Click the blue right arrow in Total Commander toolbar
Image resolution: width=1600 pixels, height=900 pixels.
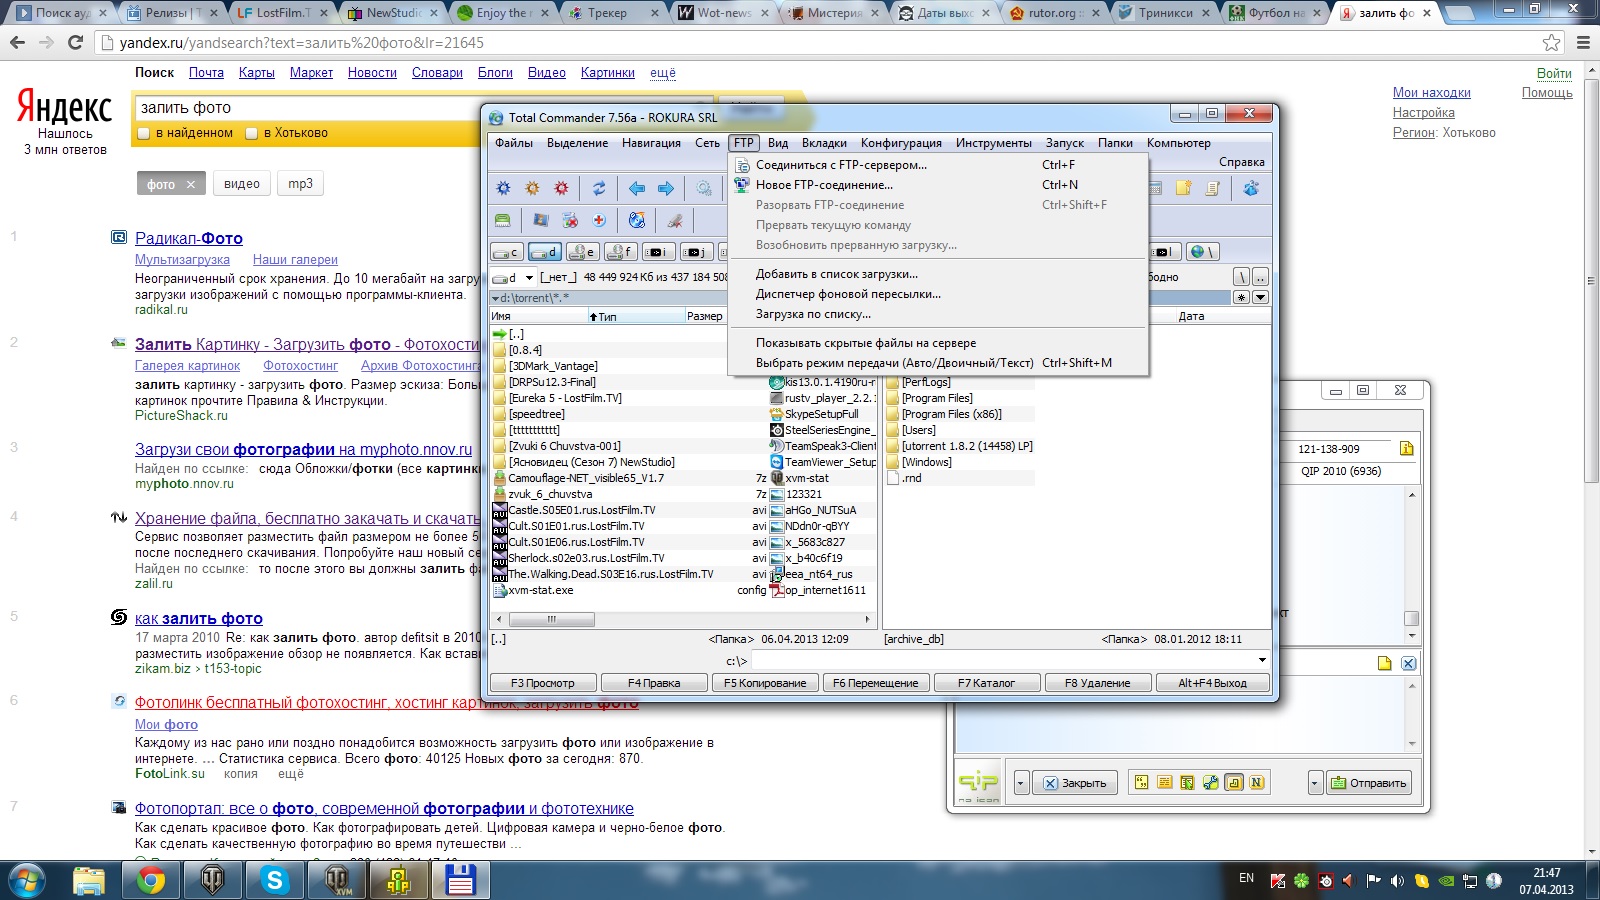click(666, 188)
